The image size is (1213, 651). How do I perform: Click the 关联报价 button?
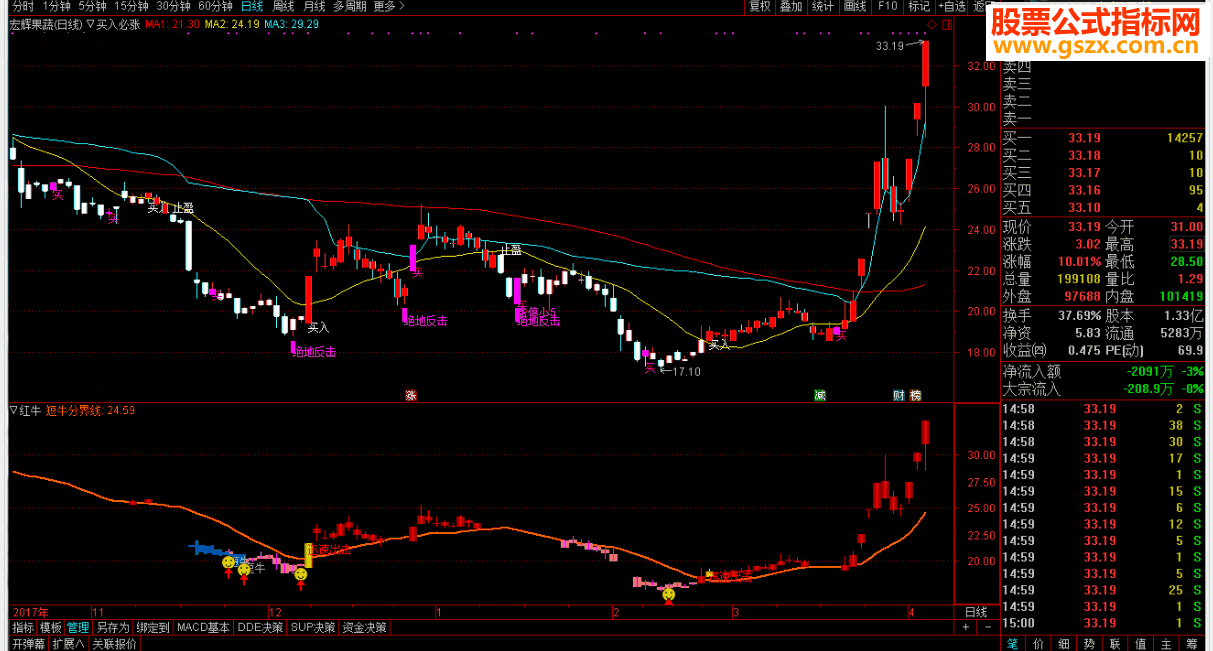pyautogui.click(x=114, y=644)
